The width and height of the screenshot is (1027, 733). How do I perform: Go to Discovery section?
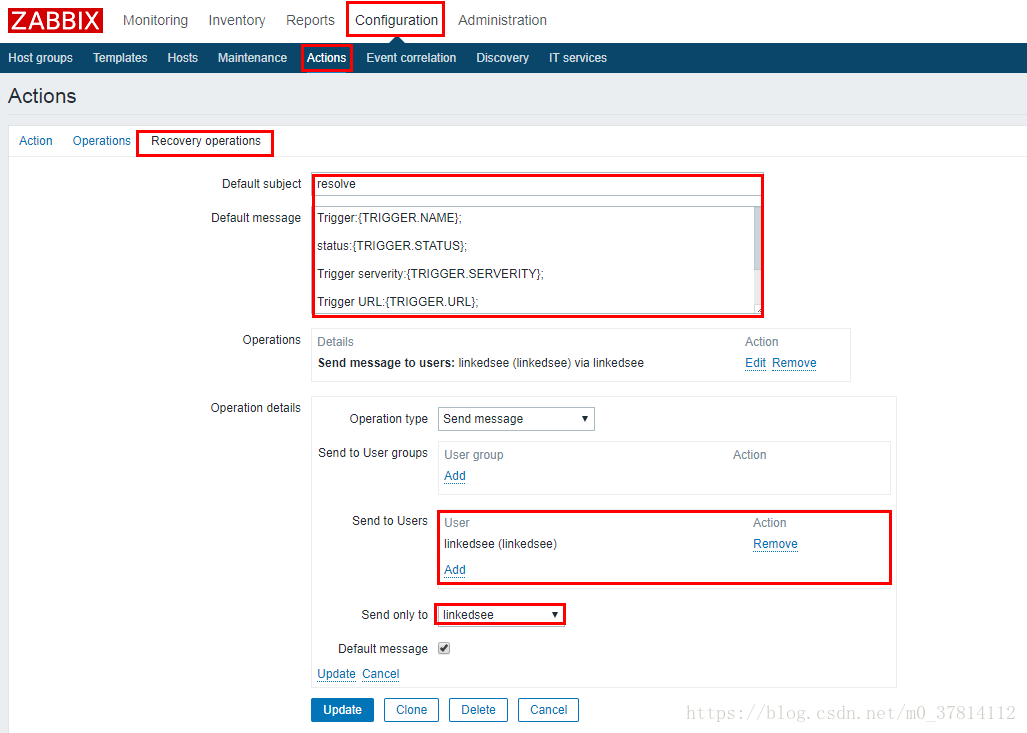click(x=502, y=58)
